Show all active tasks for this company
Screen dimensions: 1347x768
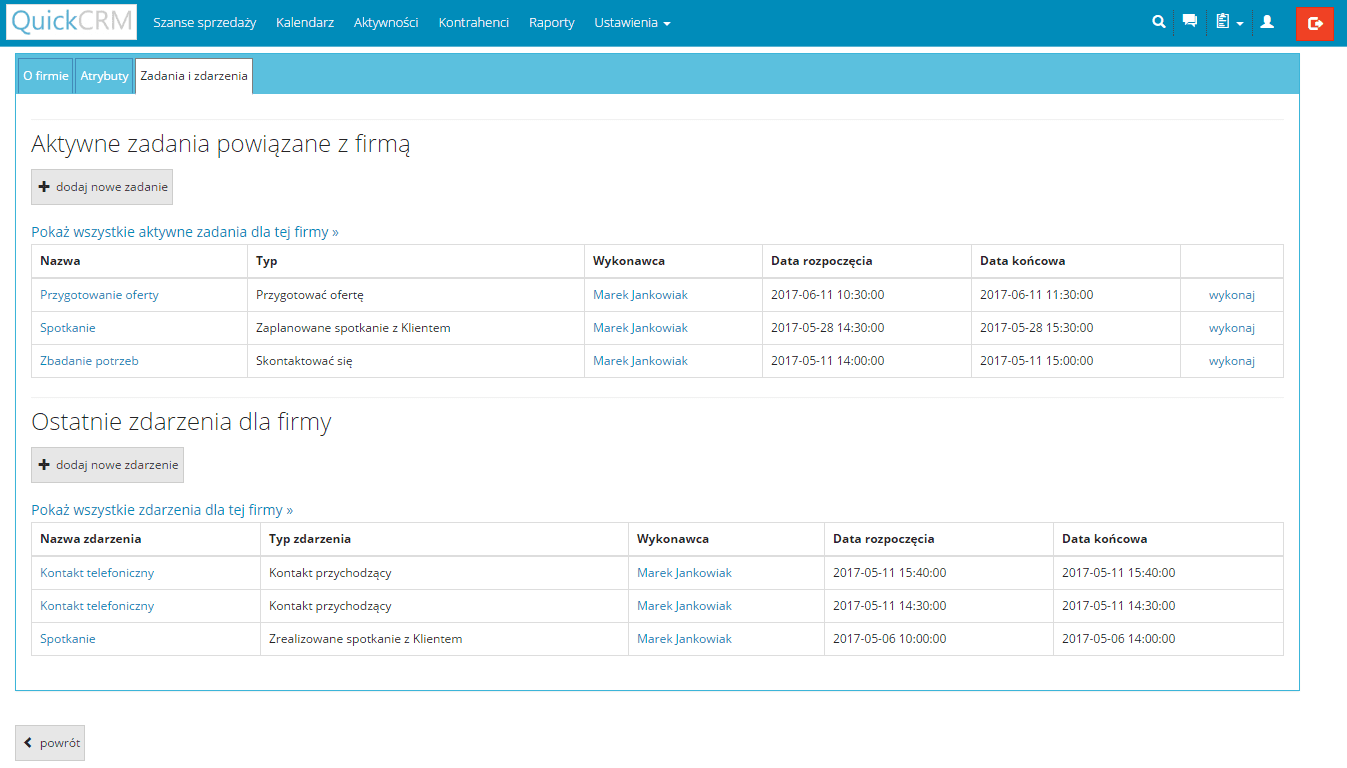pos(185,232)
